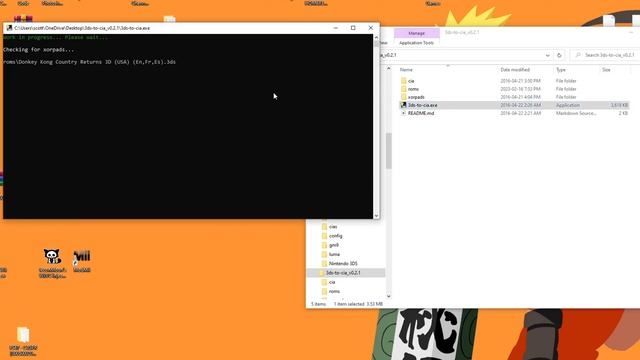Click the roms folder's date modified cell
The image size is (640, 360).
[520, 89]
